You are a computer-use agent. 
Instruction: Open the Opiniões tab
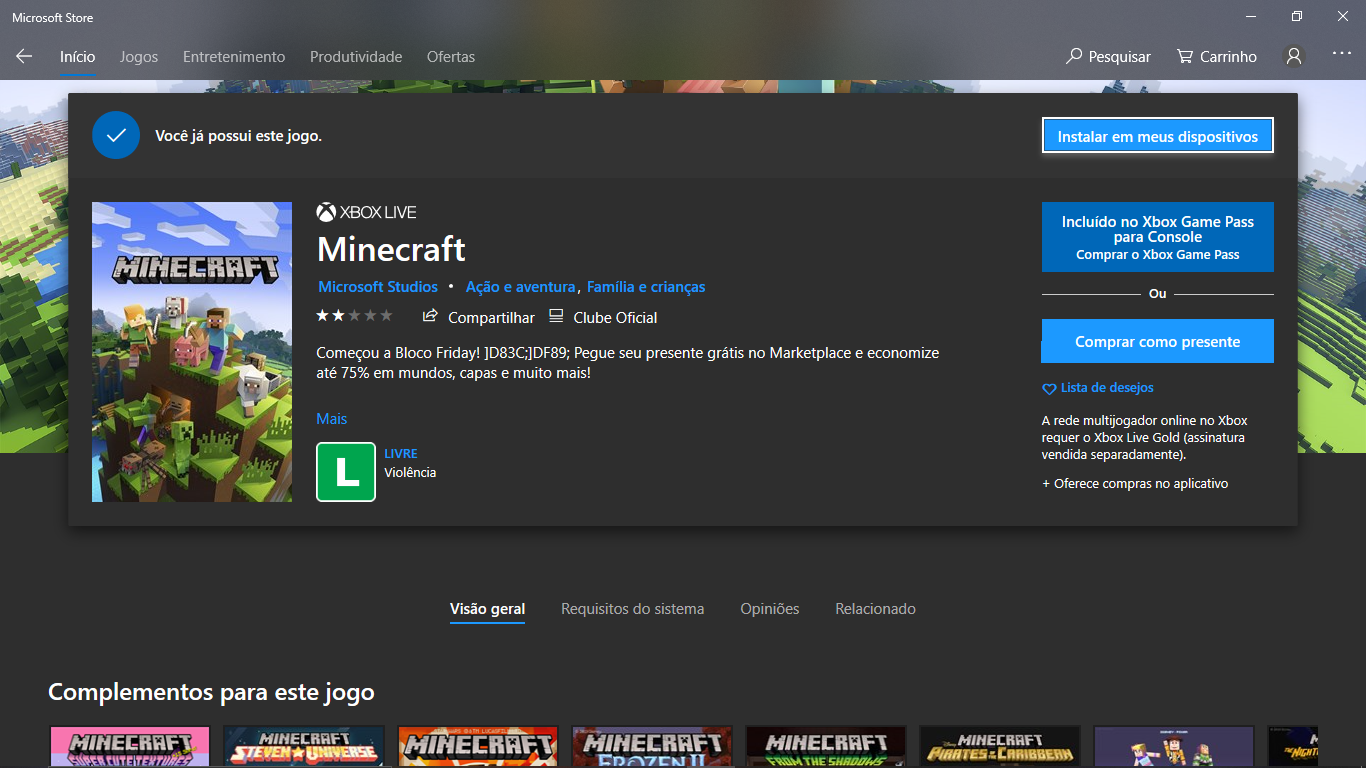(770, 609)
